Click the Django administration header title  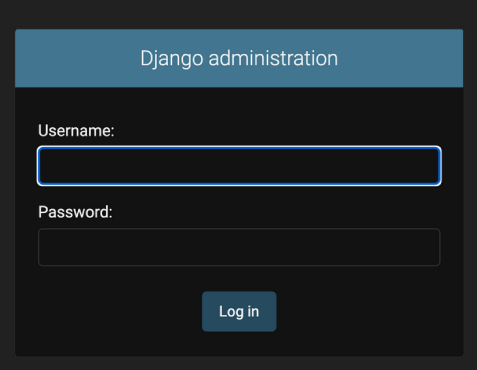(x=239, y=58)
